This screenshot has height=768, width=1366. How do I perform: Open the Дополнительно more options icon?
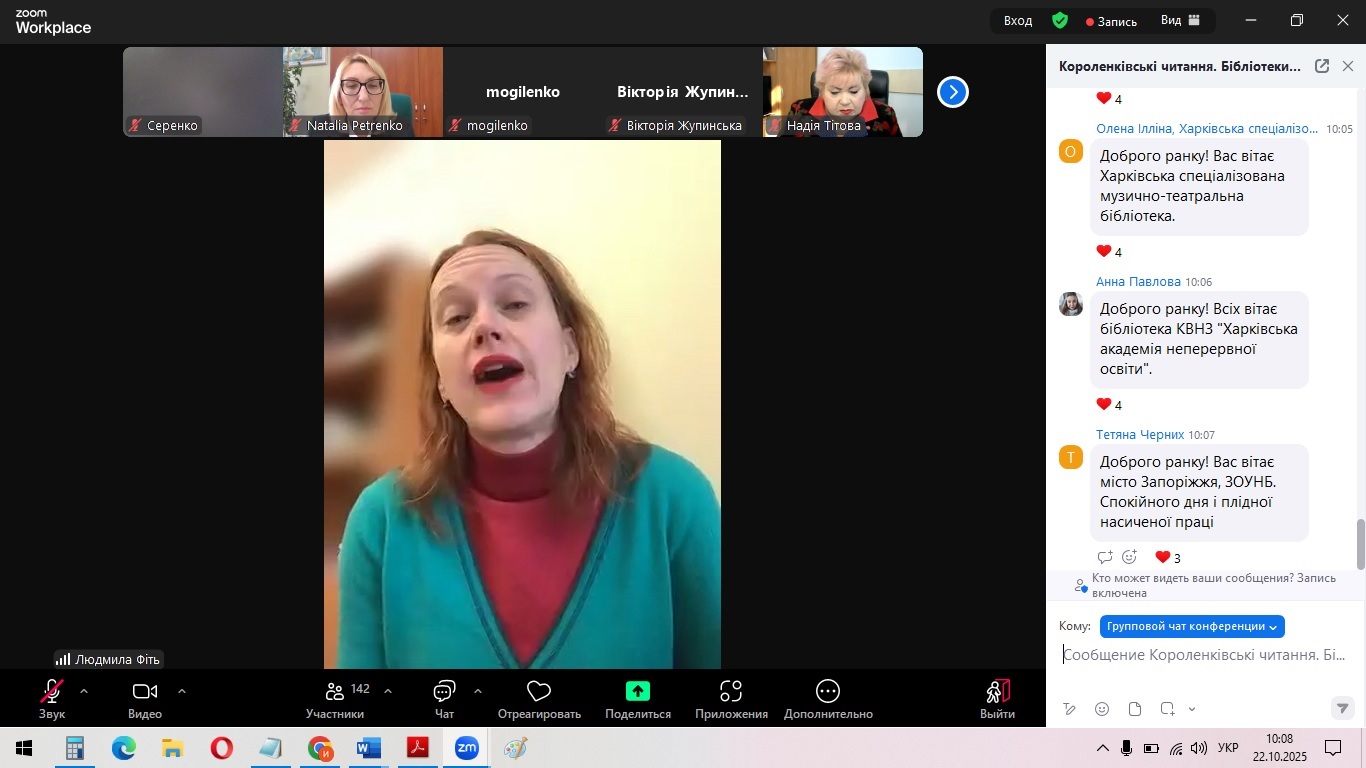pyautogui.click(x=827, y=692)
